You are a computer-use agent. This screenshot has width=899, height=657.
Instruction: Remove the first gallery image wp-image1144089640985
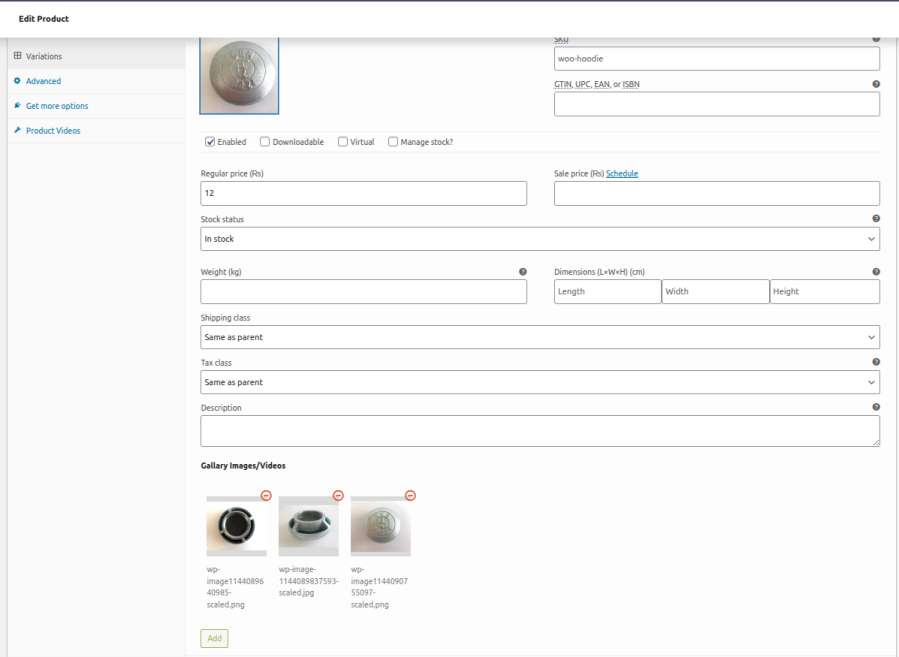(266, 496)
